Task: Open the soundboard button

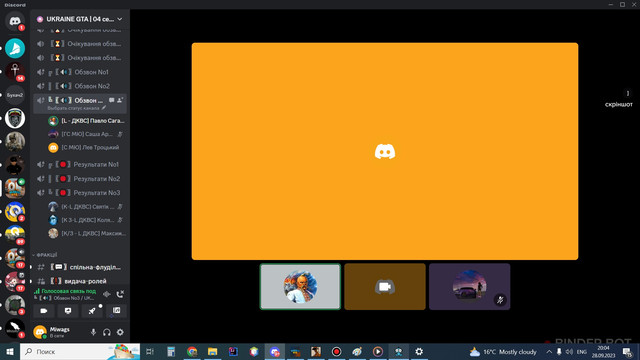Action: pyautogui.click(x=116, y=311)
